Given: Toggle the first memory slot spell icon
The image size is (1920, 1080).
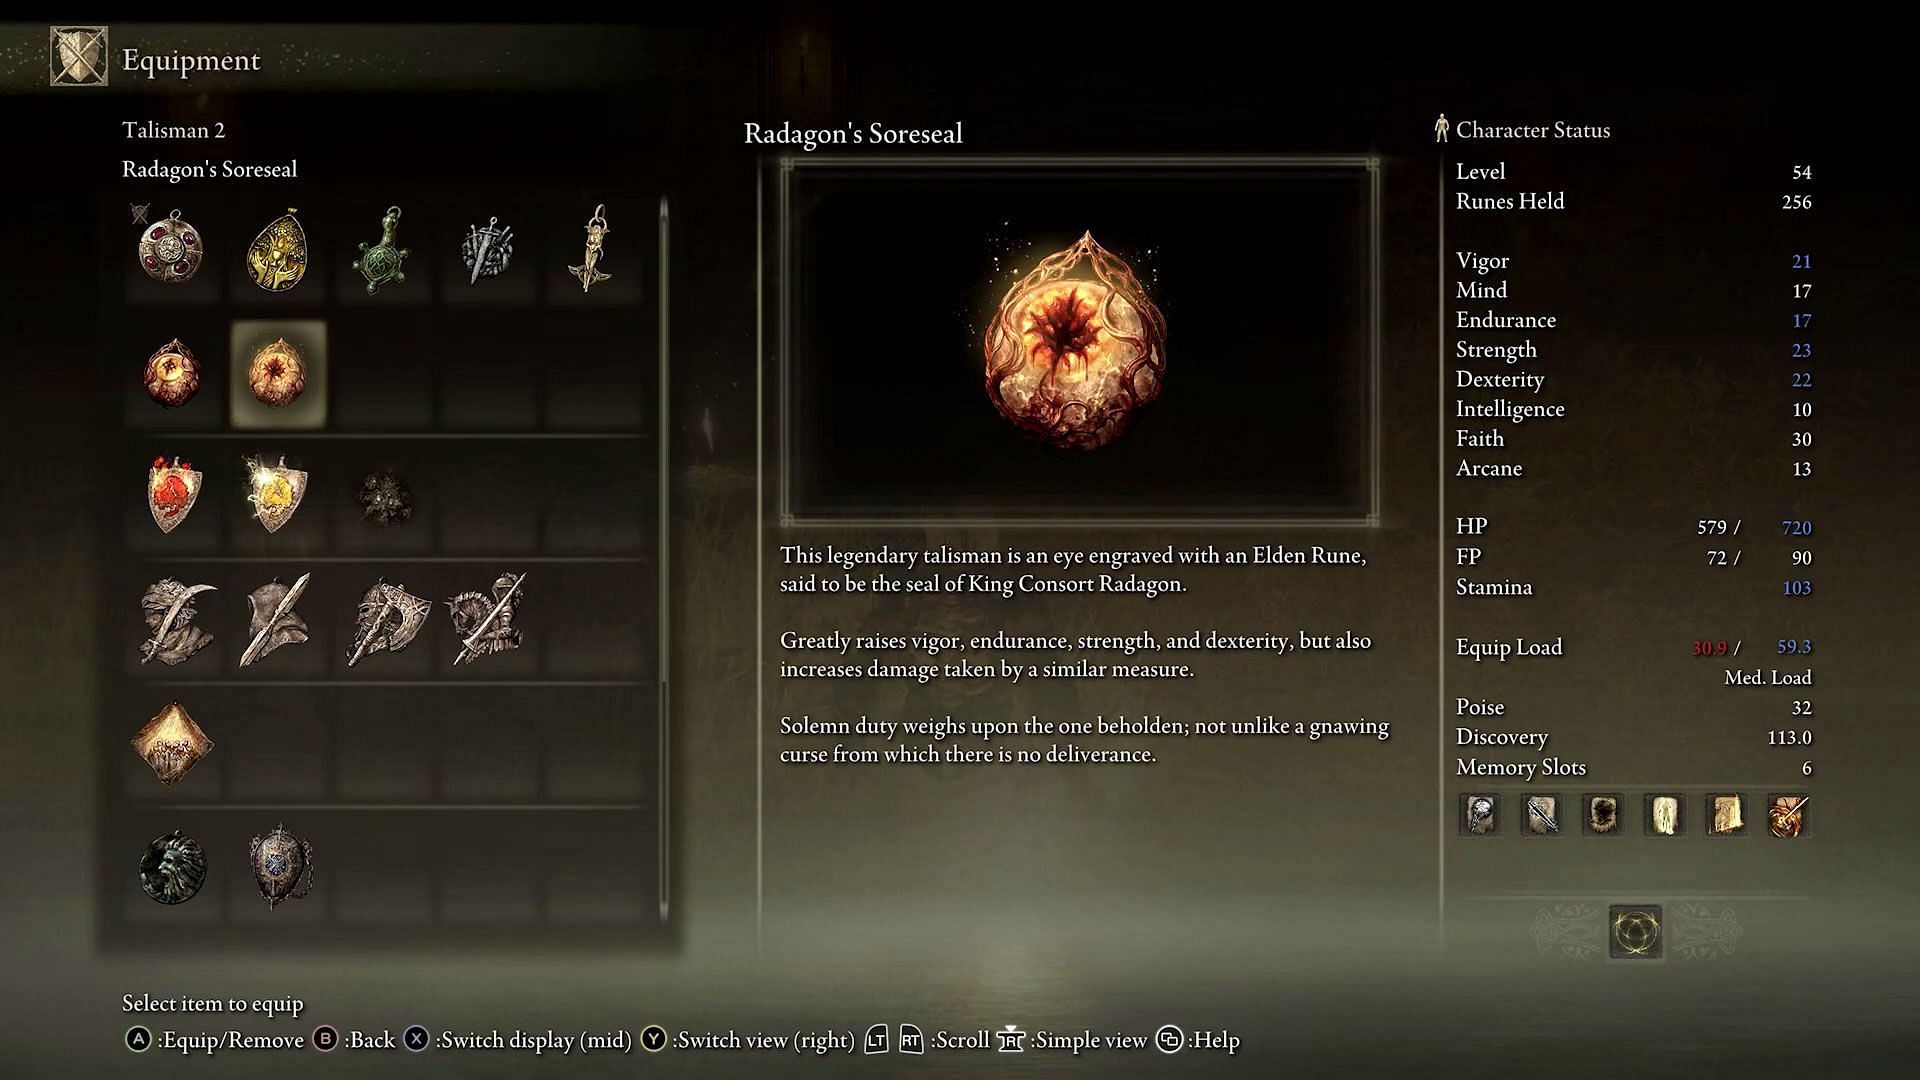Looking at the screenshot, I should pyautogui.click(x=1480, y=815).
